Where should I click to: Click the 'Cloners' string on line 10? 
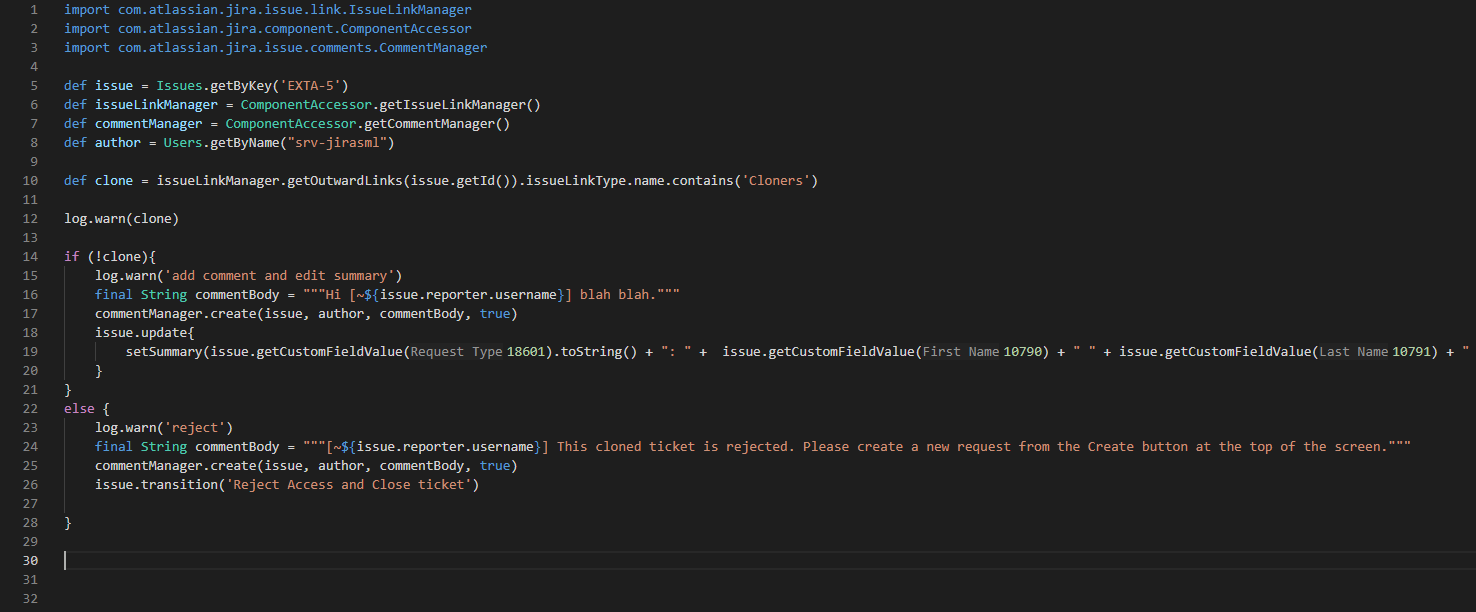click(775, 180)
